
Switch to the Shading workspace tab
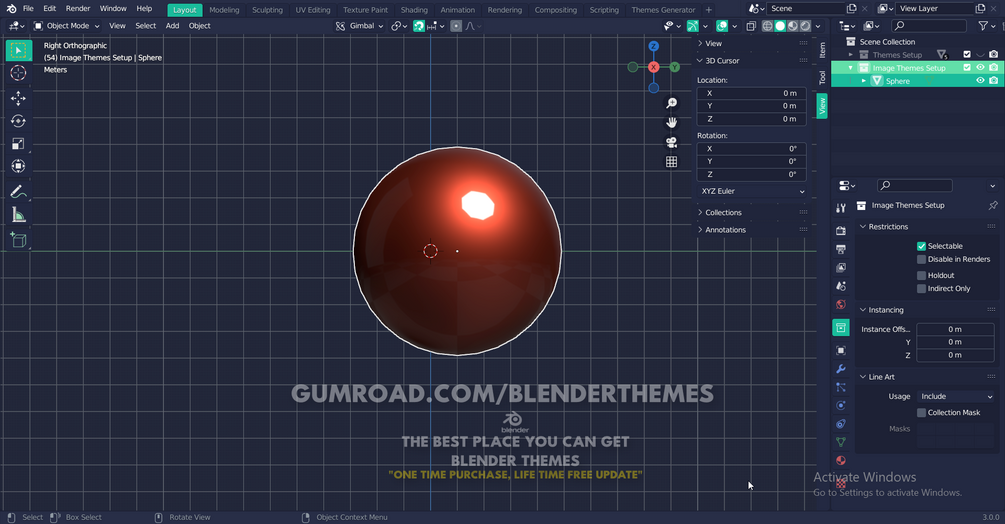414,10
